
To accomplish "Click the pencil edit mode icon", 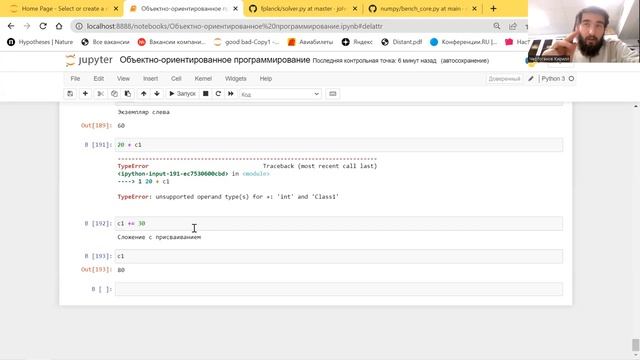I will [x=531, y=79].
